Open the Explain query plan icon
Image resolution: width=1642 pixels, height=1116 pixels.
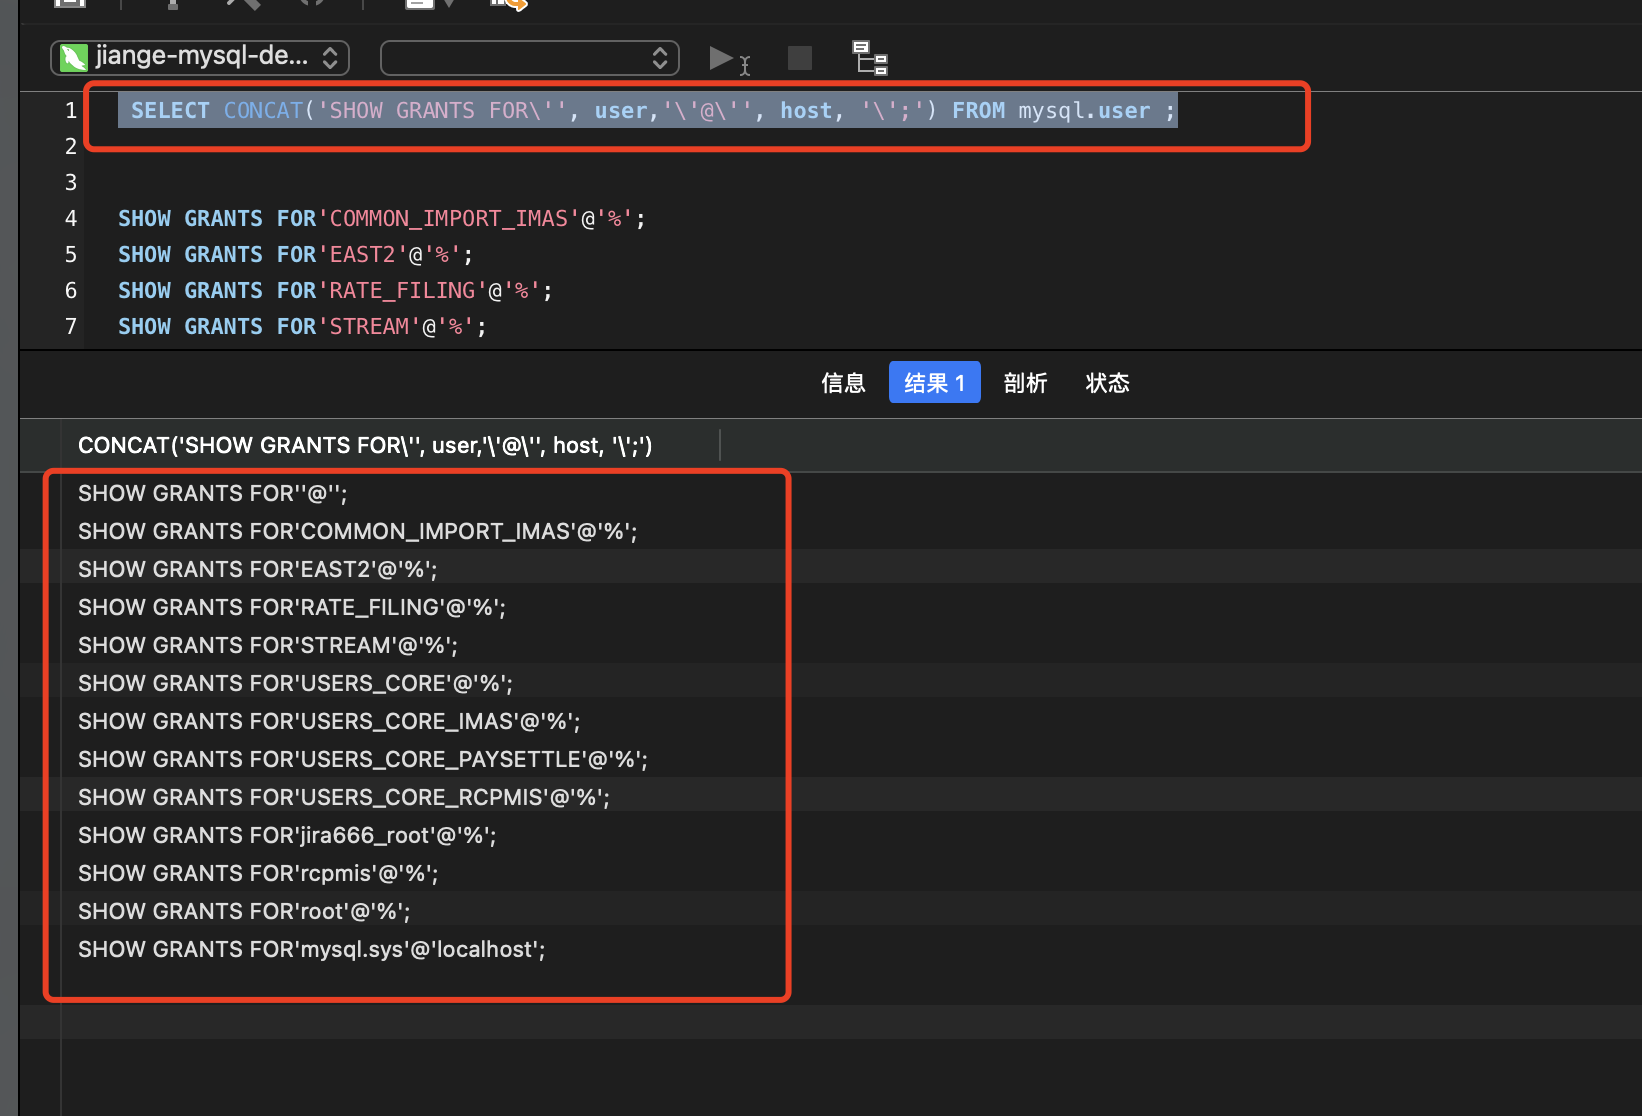click(869, 58)
